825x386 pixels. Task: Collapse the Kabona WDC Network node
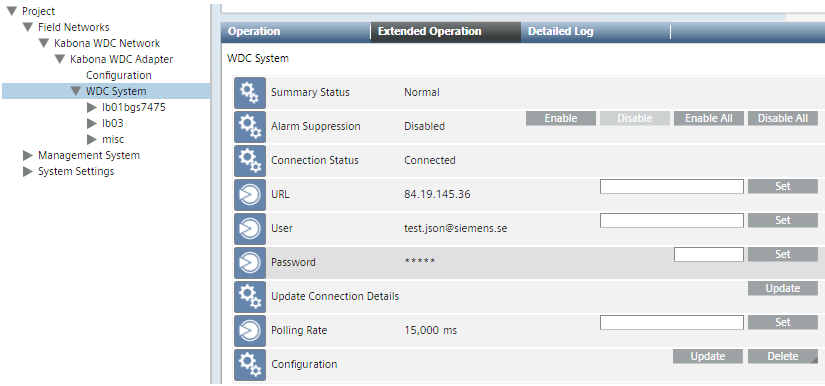44,43
